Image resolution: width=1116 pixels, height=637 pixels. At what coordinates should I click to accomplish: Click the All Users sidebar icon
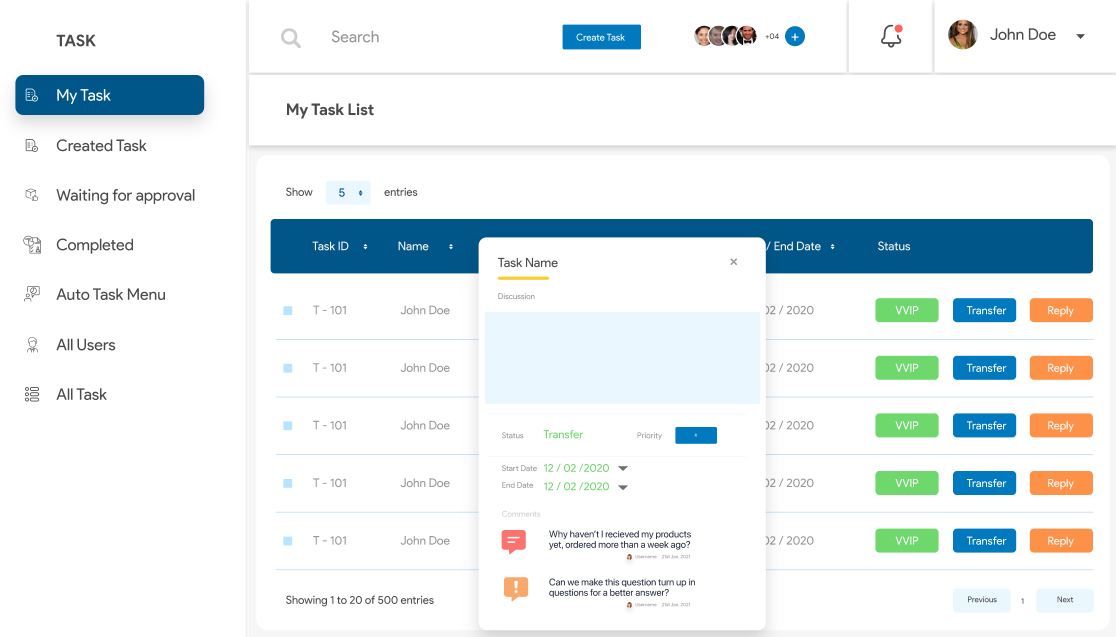point(31,344)
